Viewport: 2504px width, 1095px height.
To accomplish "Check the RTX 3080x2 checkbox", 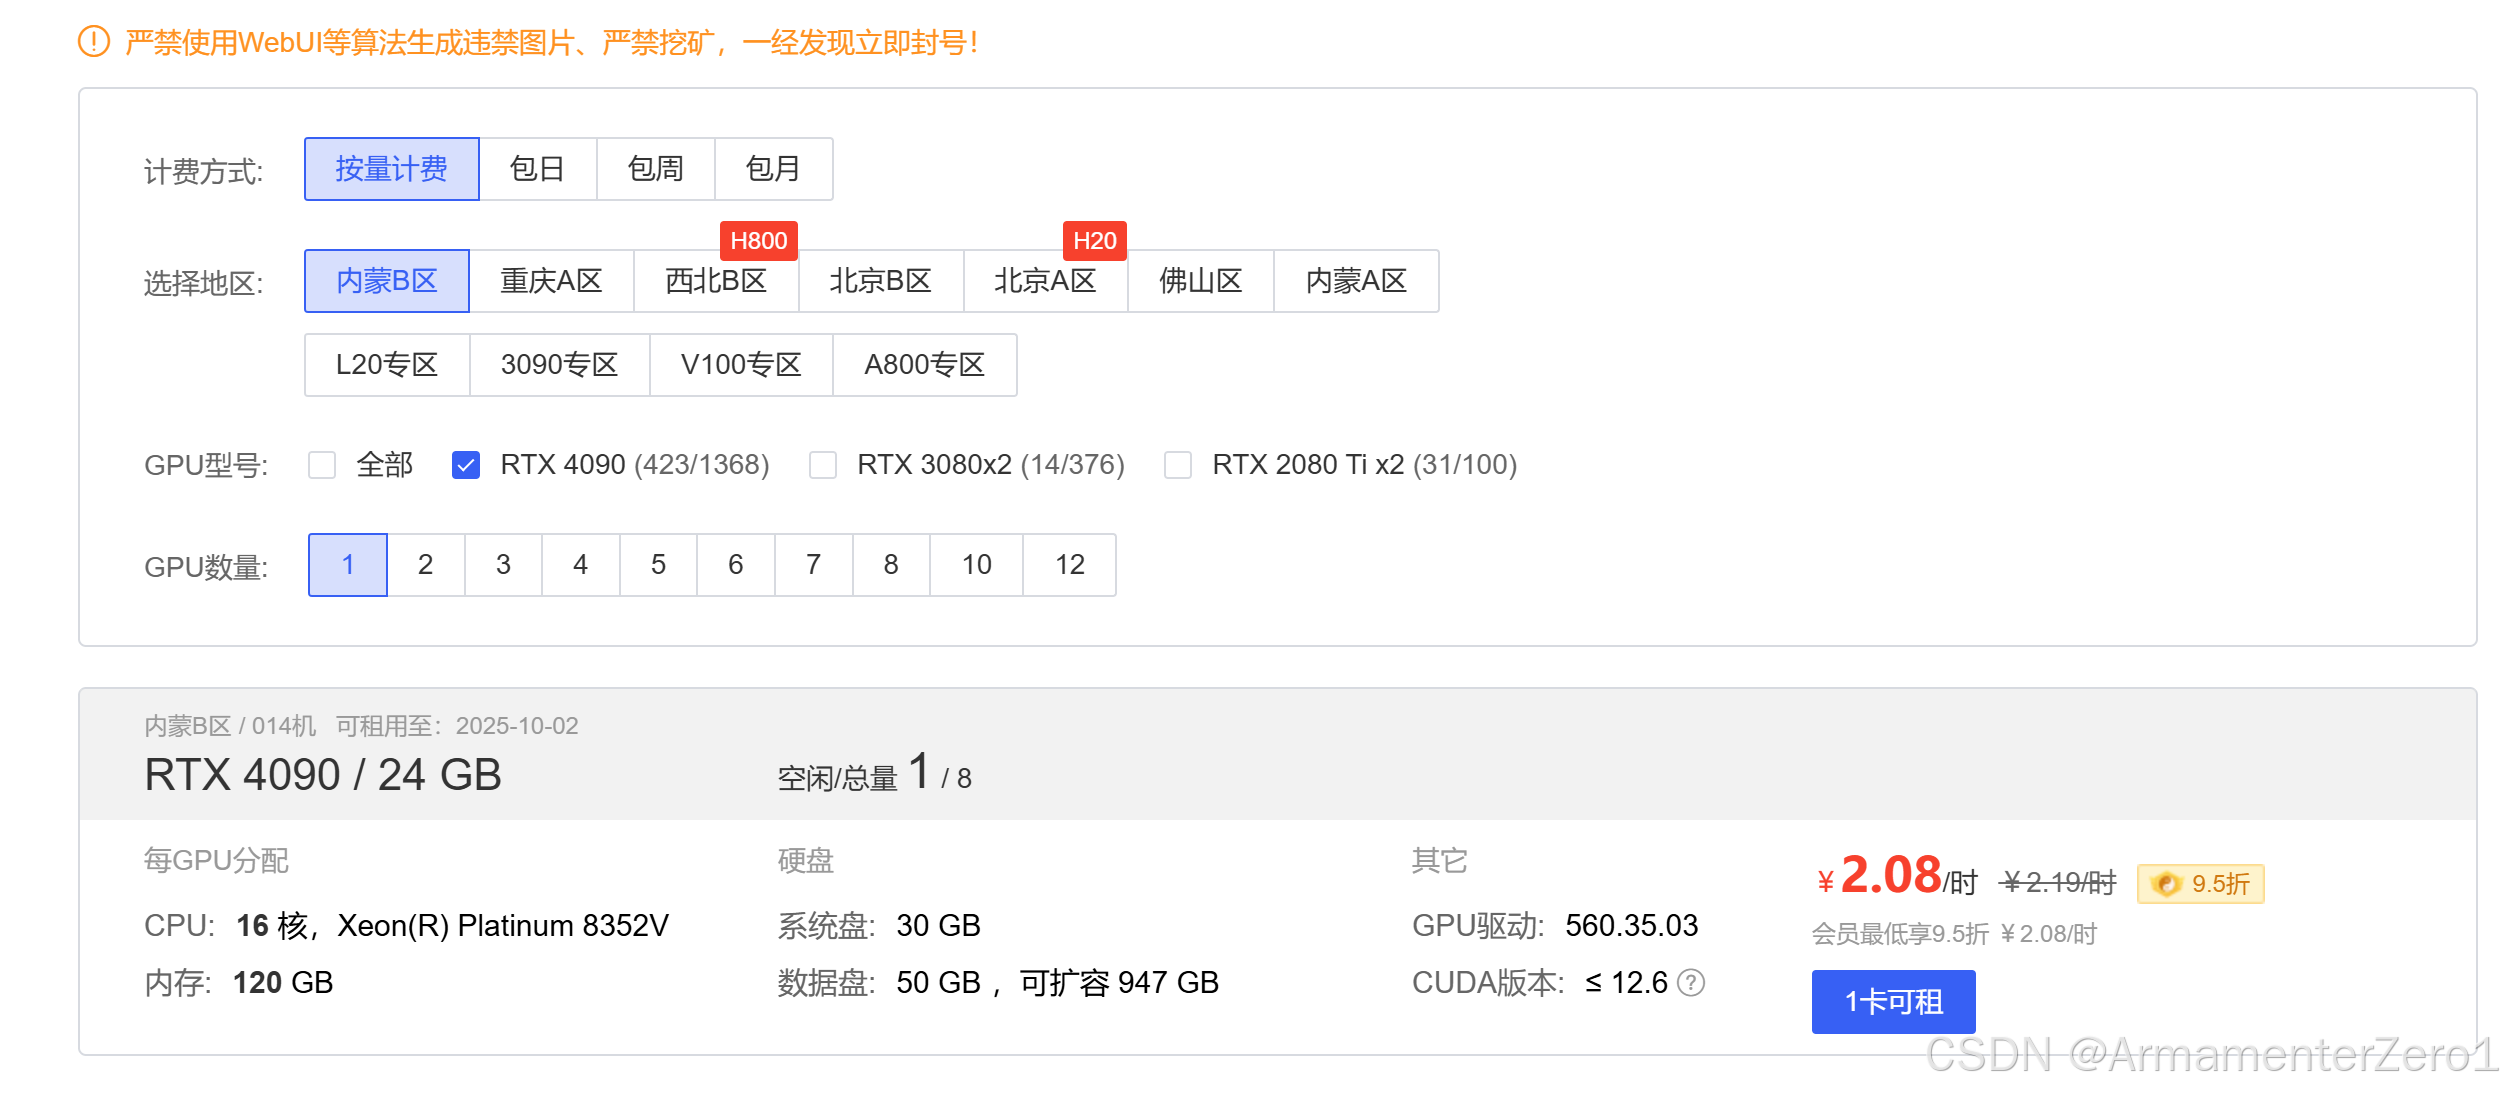I will click(x=823, y=465).
